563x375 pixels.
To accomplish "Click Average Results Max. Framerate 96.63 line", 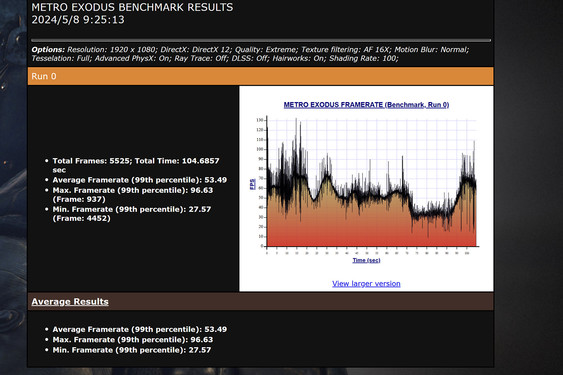I will (x=133, y=340).
